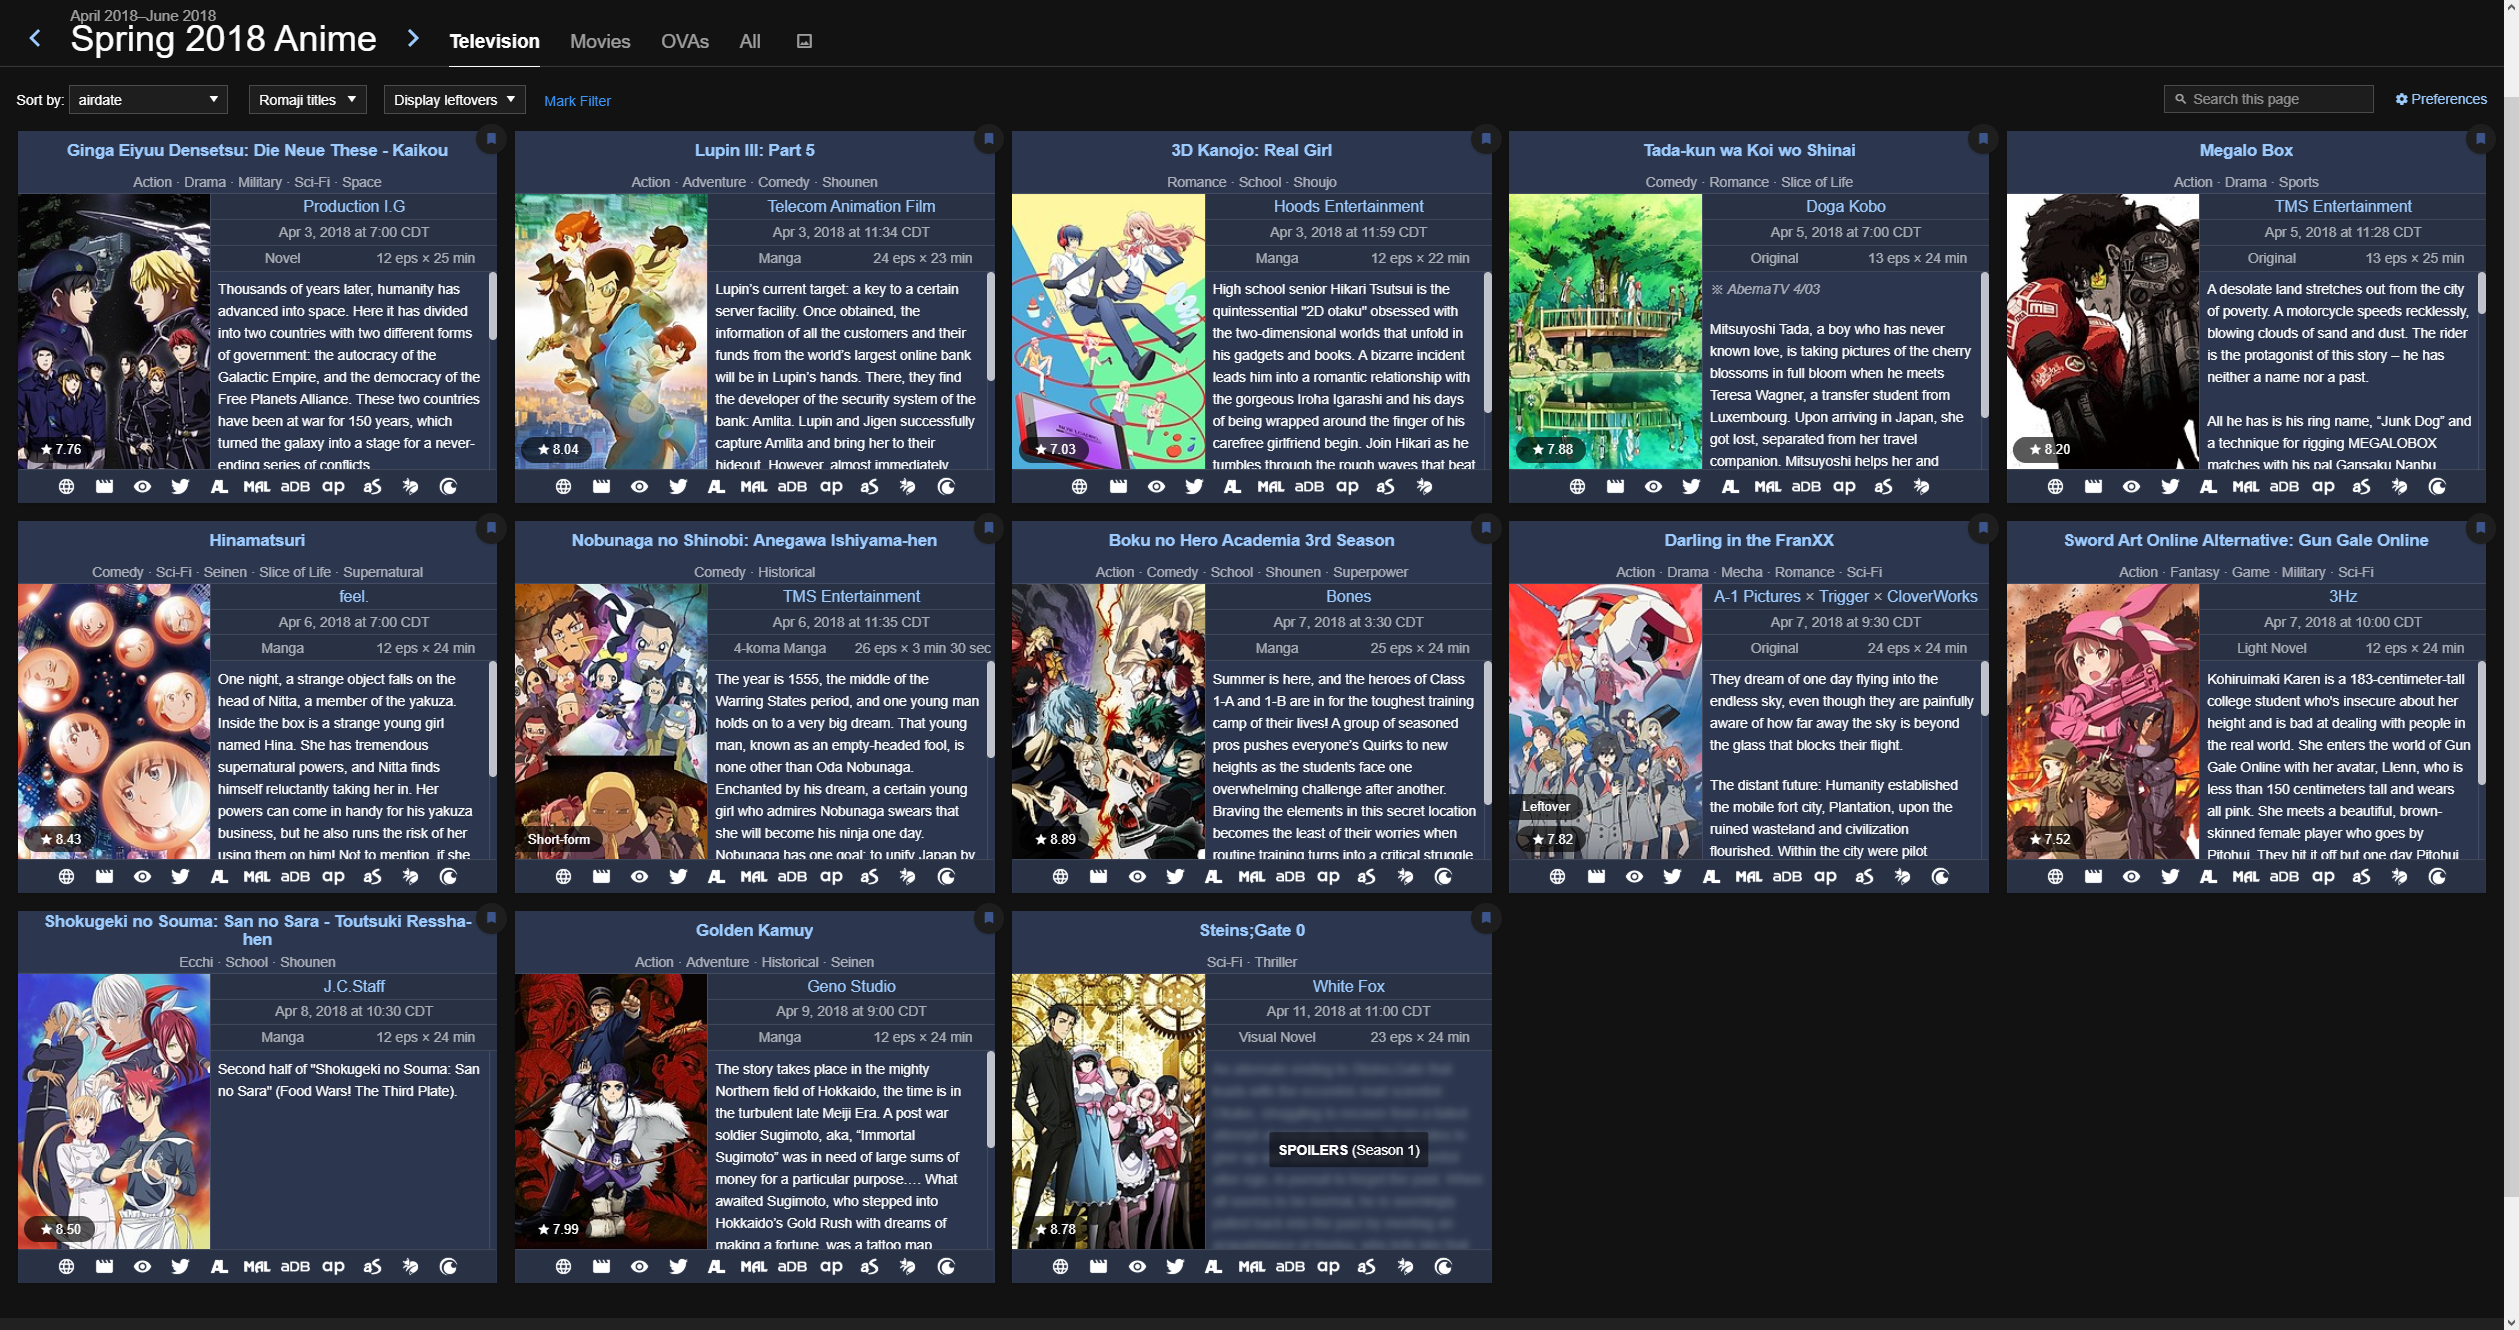This screenshot has width=2519, height=1330.
Task: Open AniList icon for Hinamatsuri
Action: click(219, 877)
